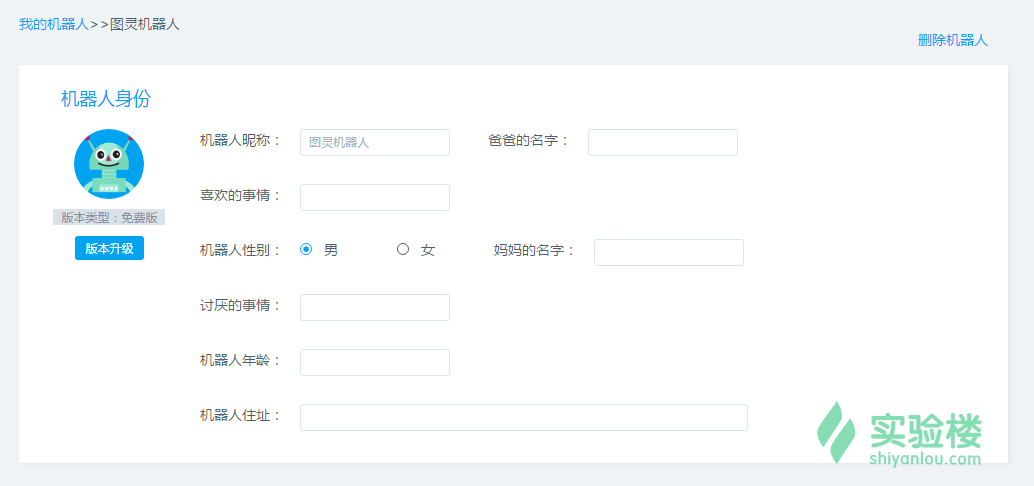Click the 机器人性别 field label
1034x486 pixels.
[x=241, y=250]
